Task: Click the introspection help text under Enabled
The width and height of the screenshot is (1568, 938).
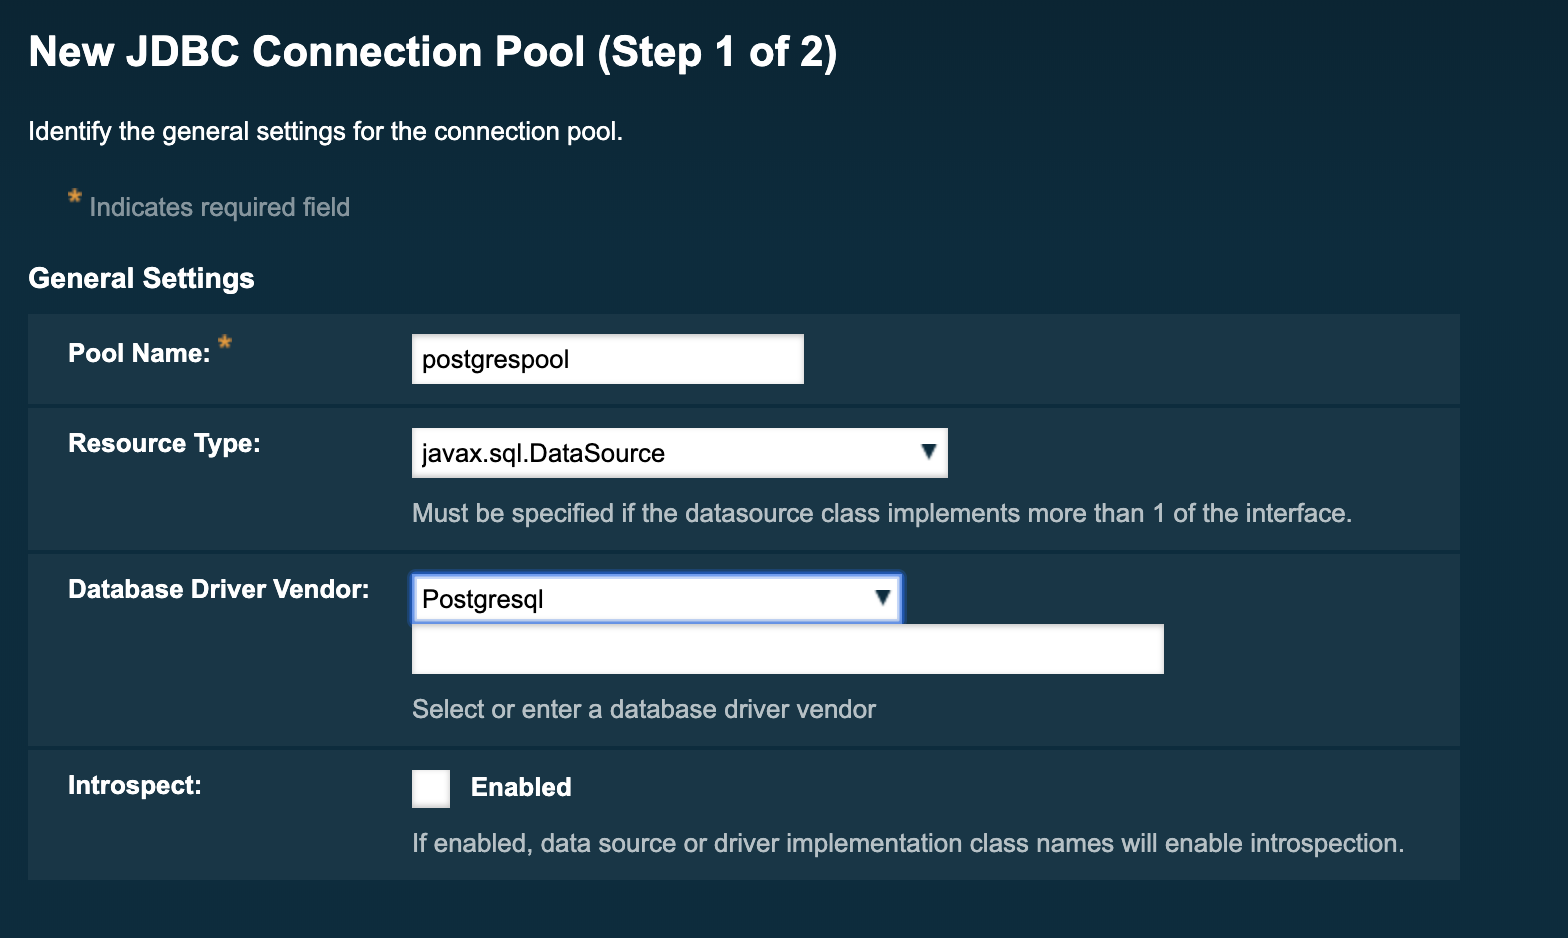Action: click(907, 843)
